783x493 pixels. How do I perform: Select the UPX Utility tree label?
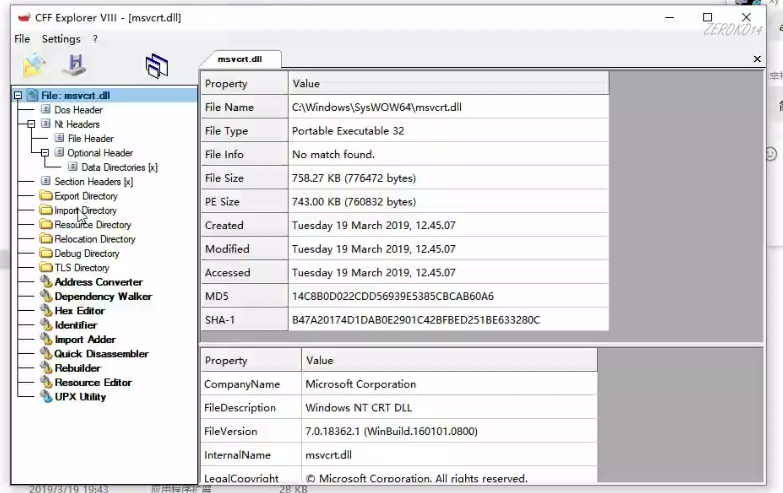click(80, 397)
